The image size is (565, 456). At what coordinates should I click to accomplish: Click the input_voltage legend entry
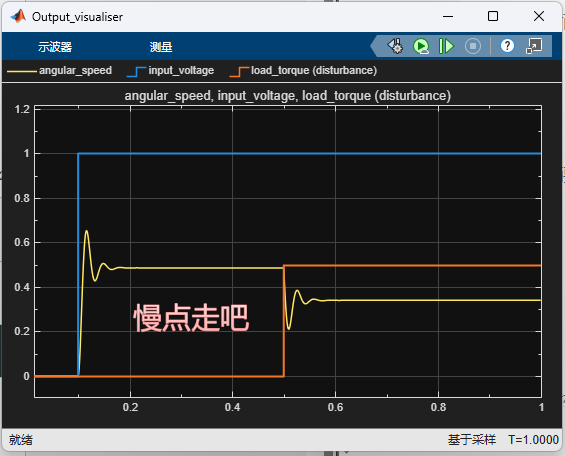pos(170,71)
